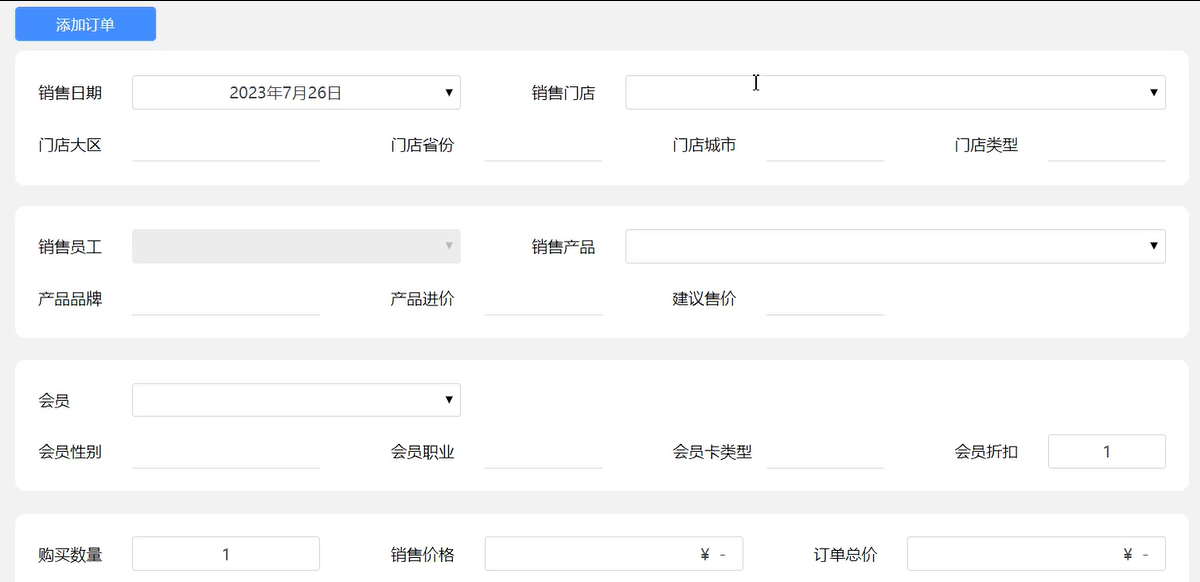Viewport: 1200px width, 582px height.
Task: Click the 会员折扣 input box
Action: tap(1107, 452)
